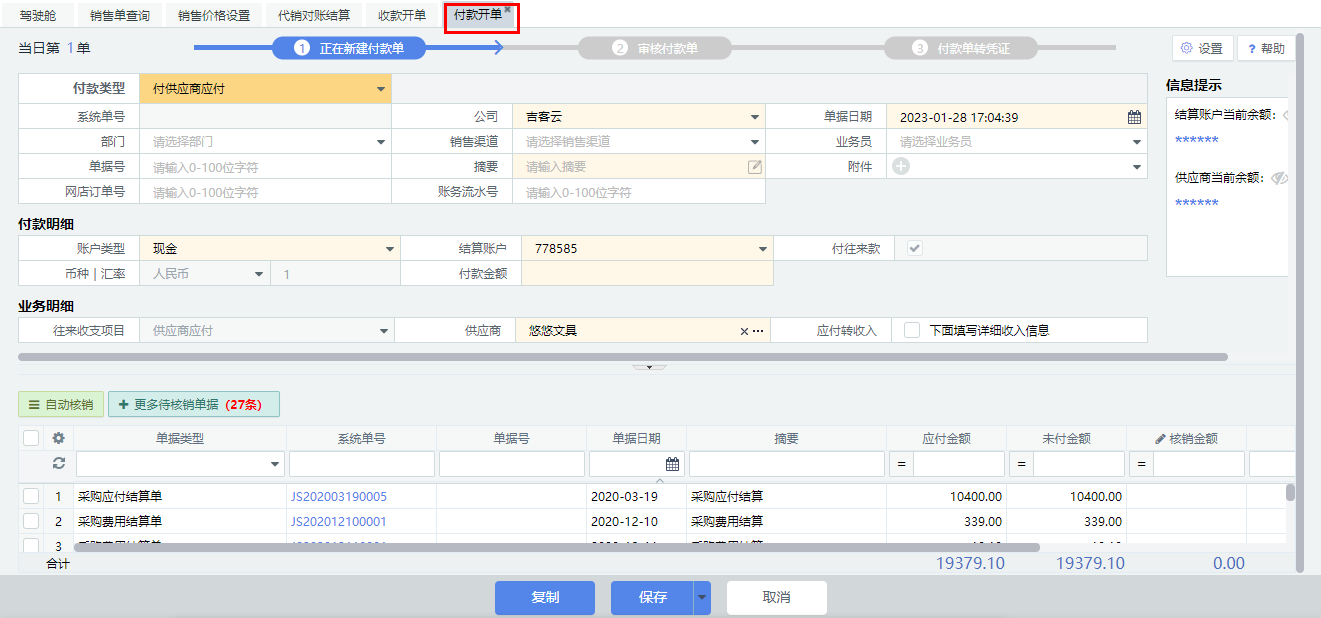Check 下面填写详细收入信息 checkbox
This screenshot has width=1321, height=618.
click(x=911, y=330)
